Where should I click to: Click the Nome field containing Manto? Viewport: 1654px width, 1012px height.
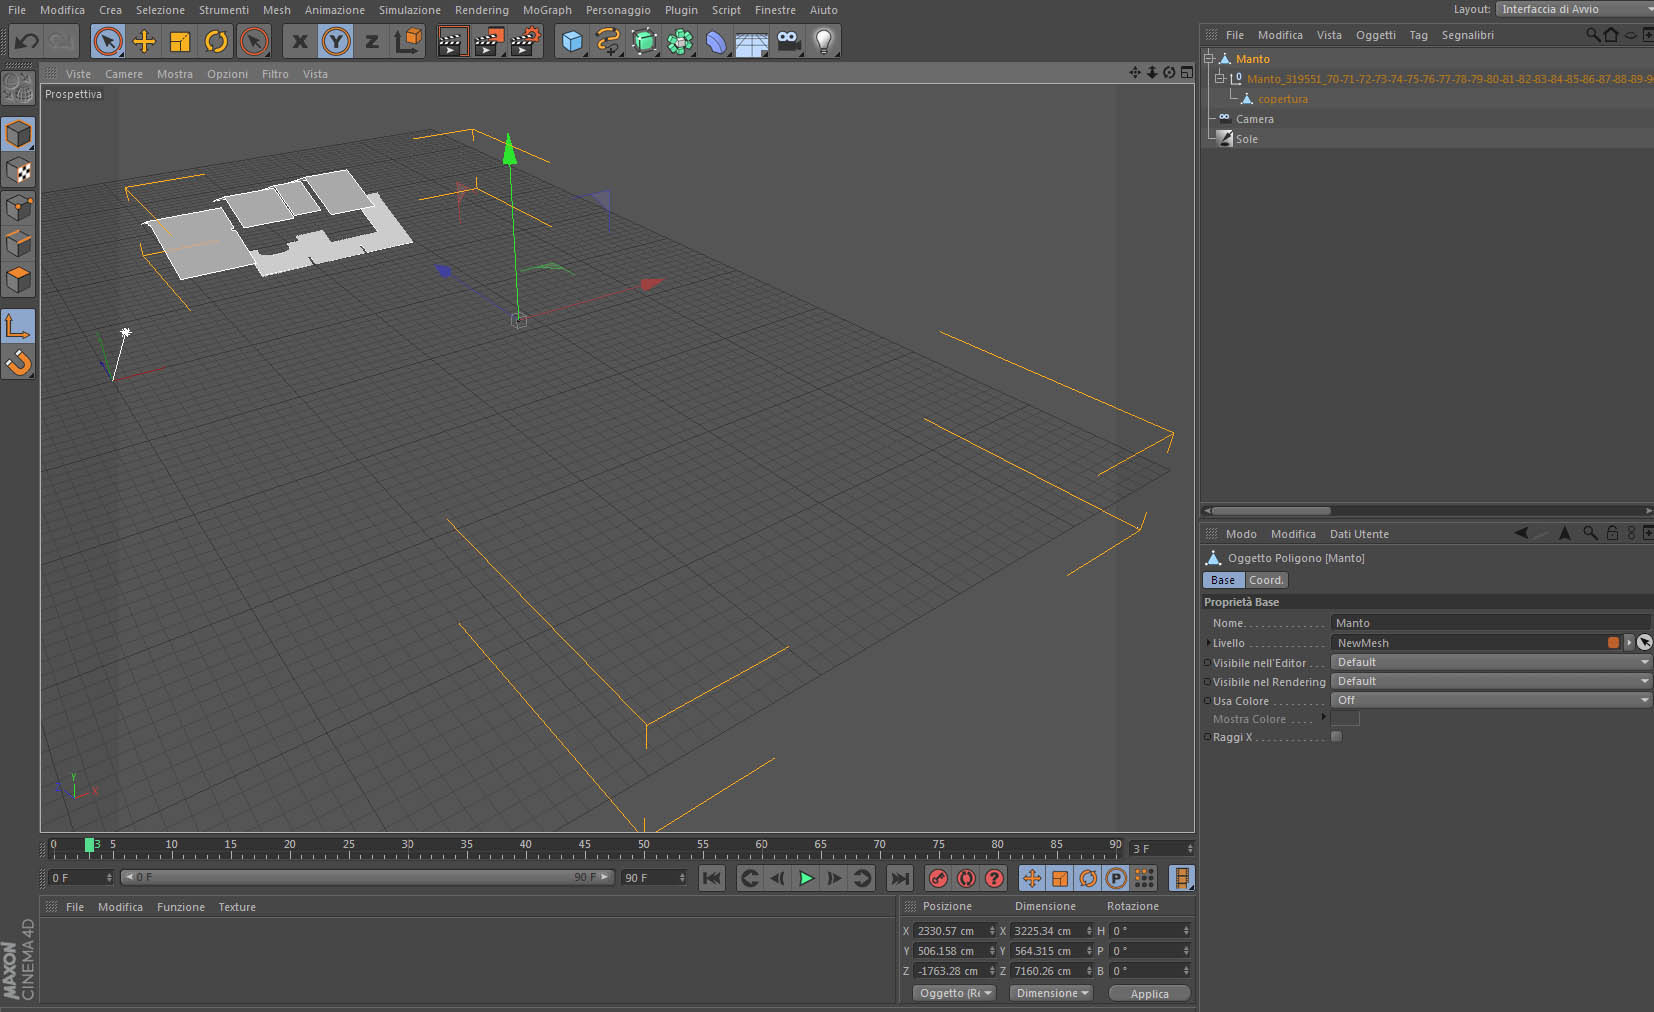pyautogui.click(x=1490, y=623)
